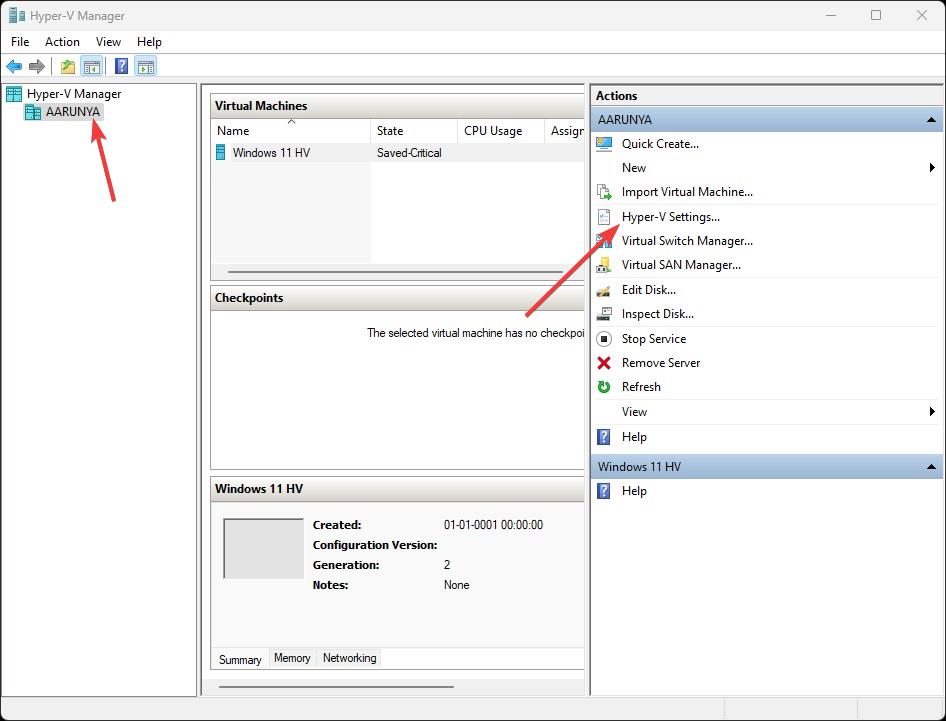Select the Windows 11 HV row
This screenshot has height=721, width=946.
click(x=398, y=153)
